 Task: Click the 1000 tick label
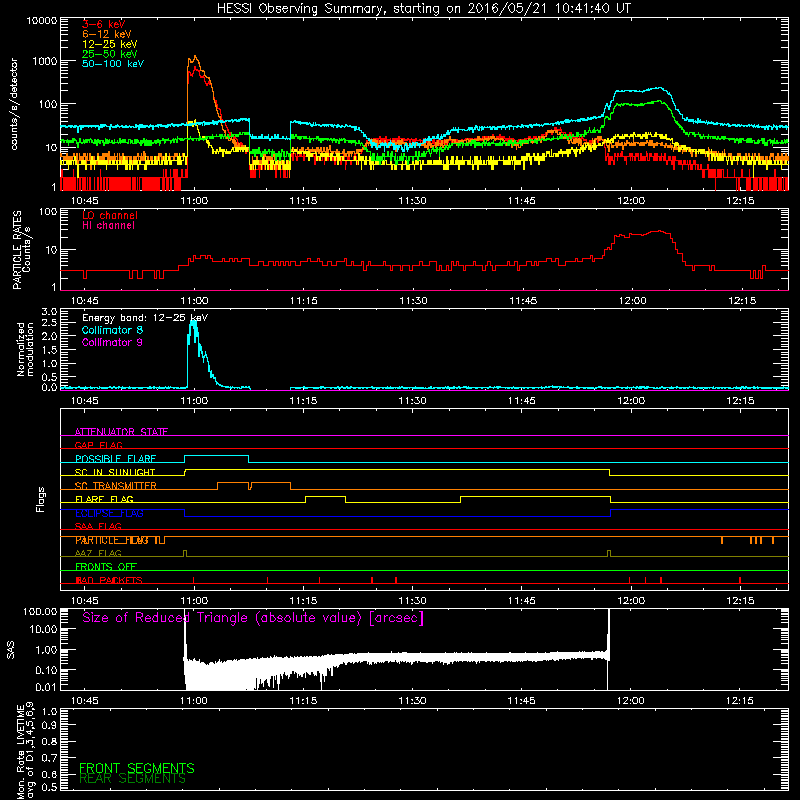tap(45, 61)
